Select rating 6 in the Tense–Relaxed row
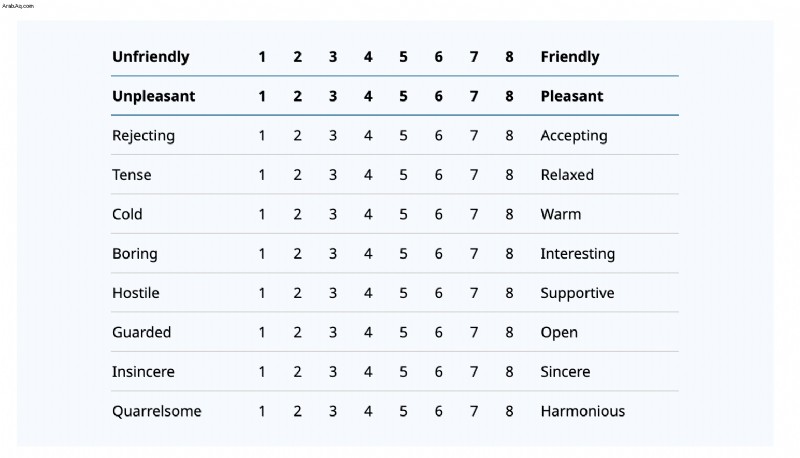Viewport: 800px width, 458px height. click(x=438, y=174)
